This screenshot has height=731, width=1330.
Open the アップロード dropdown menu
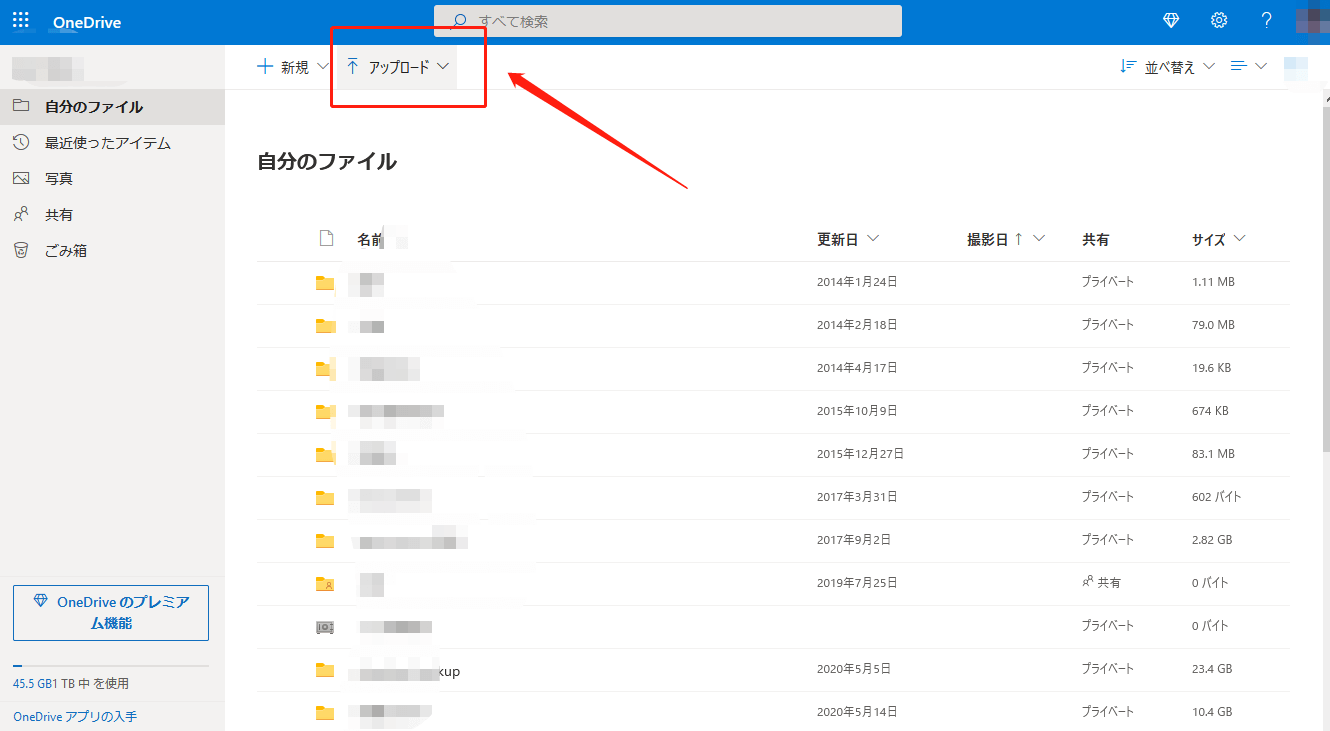pos(397,67)
